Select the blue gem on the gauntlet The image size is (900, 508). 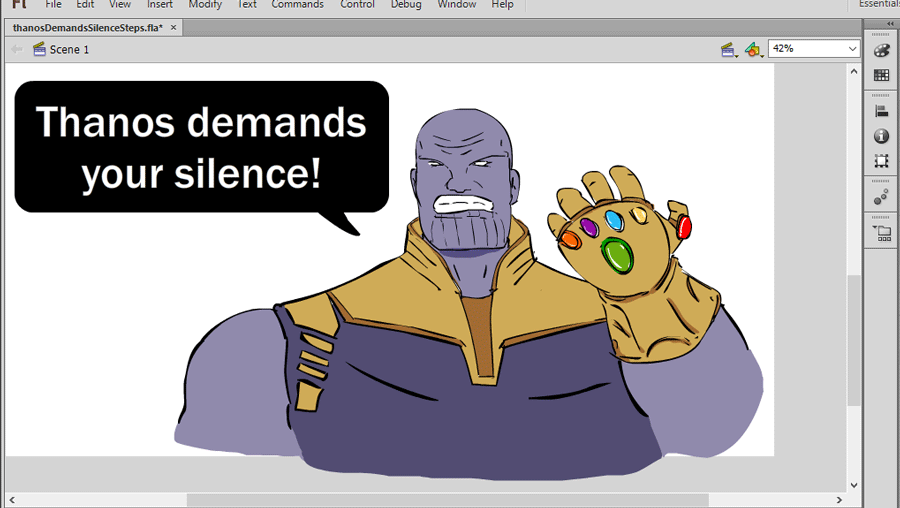click(614, 220)
